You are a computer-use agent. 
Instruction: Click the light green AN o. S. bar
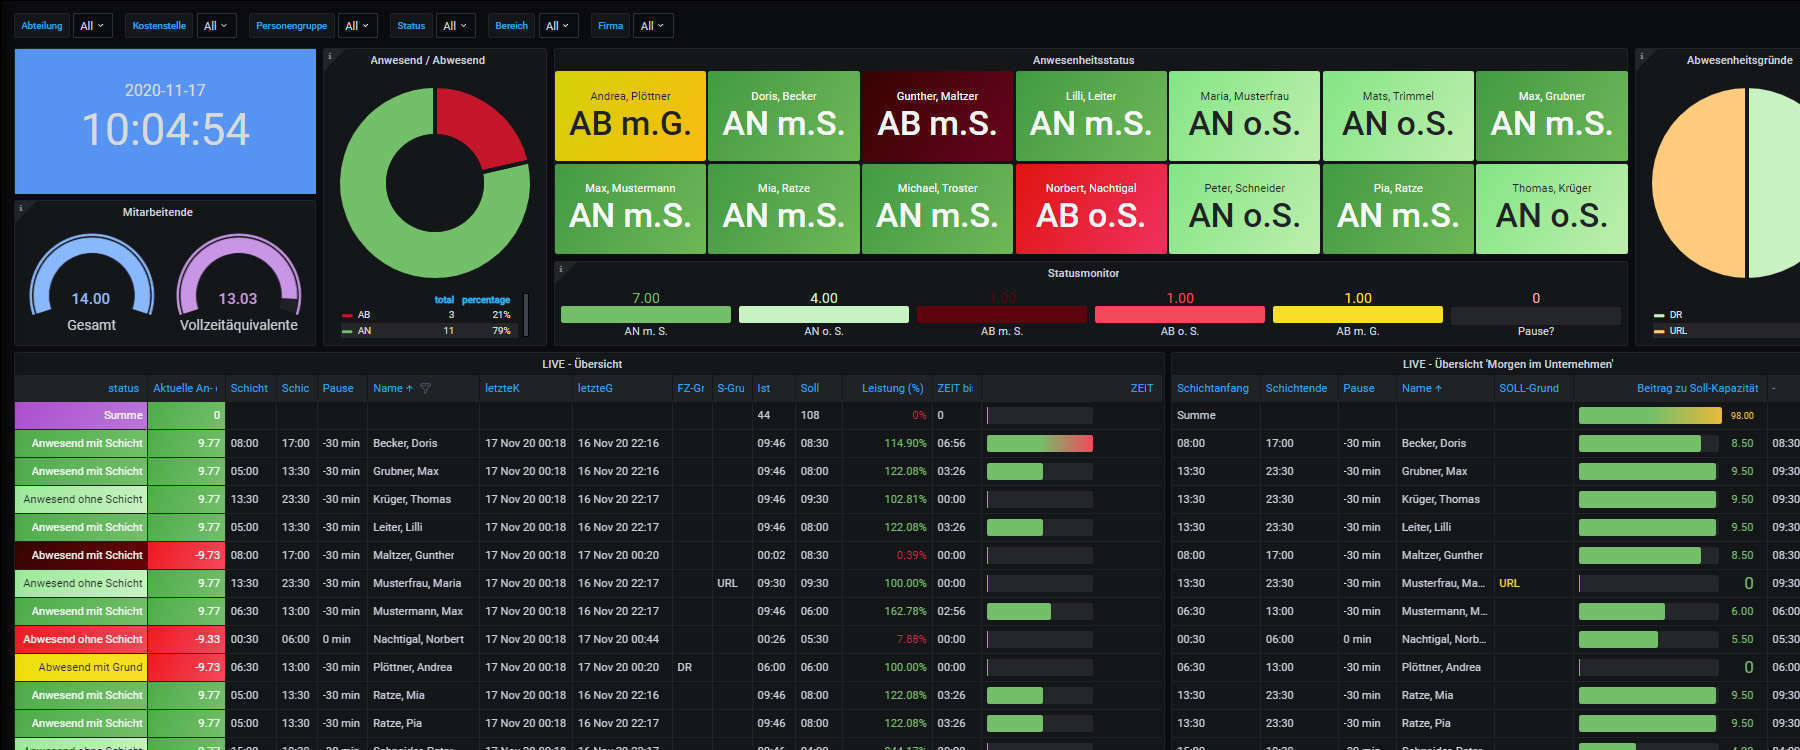pos(824,314)
